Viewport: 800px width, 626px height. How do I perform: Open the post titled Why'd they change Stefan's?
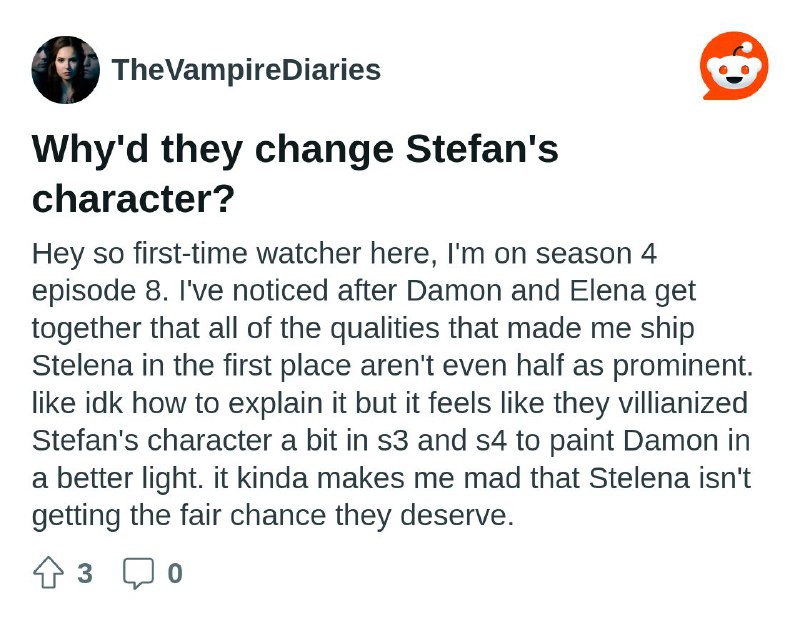(295, 149)
